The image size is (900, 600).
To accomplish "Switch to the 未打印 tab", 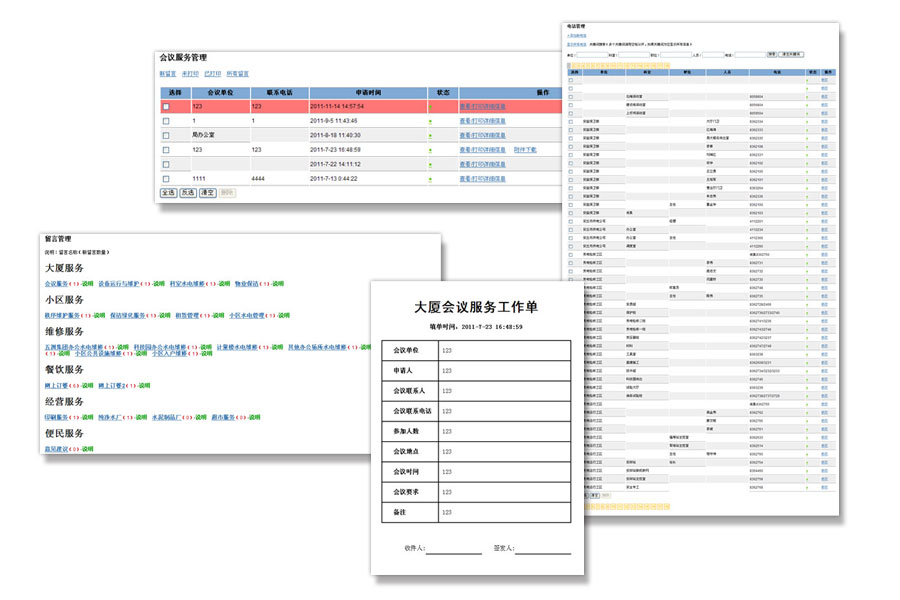I will click(190, 73).
